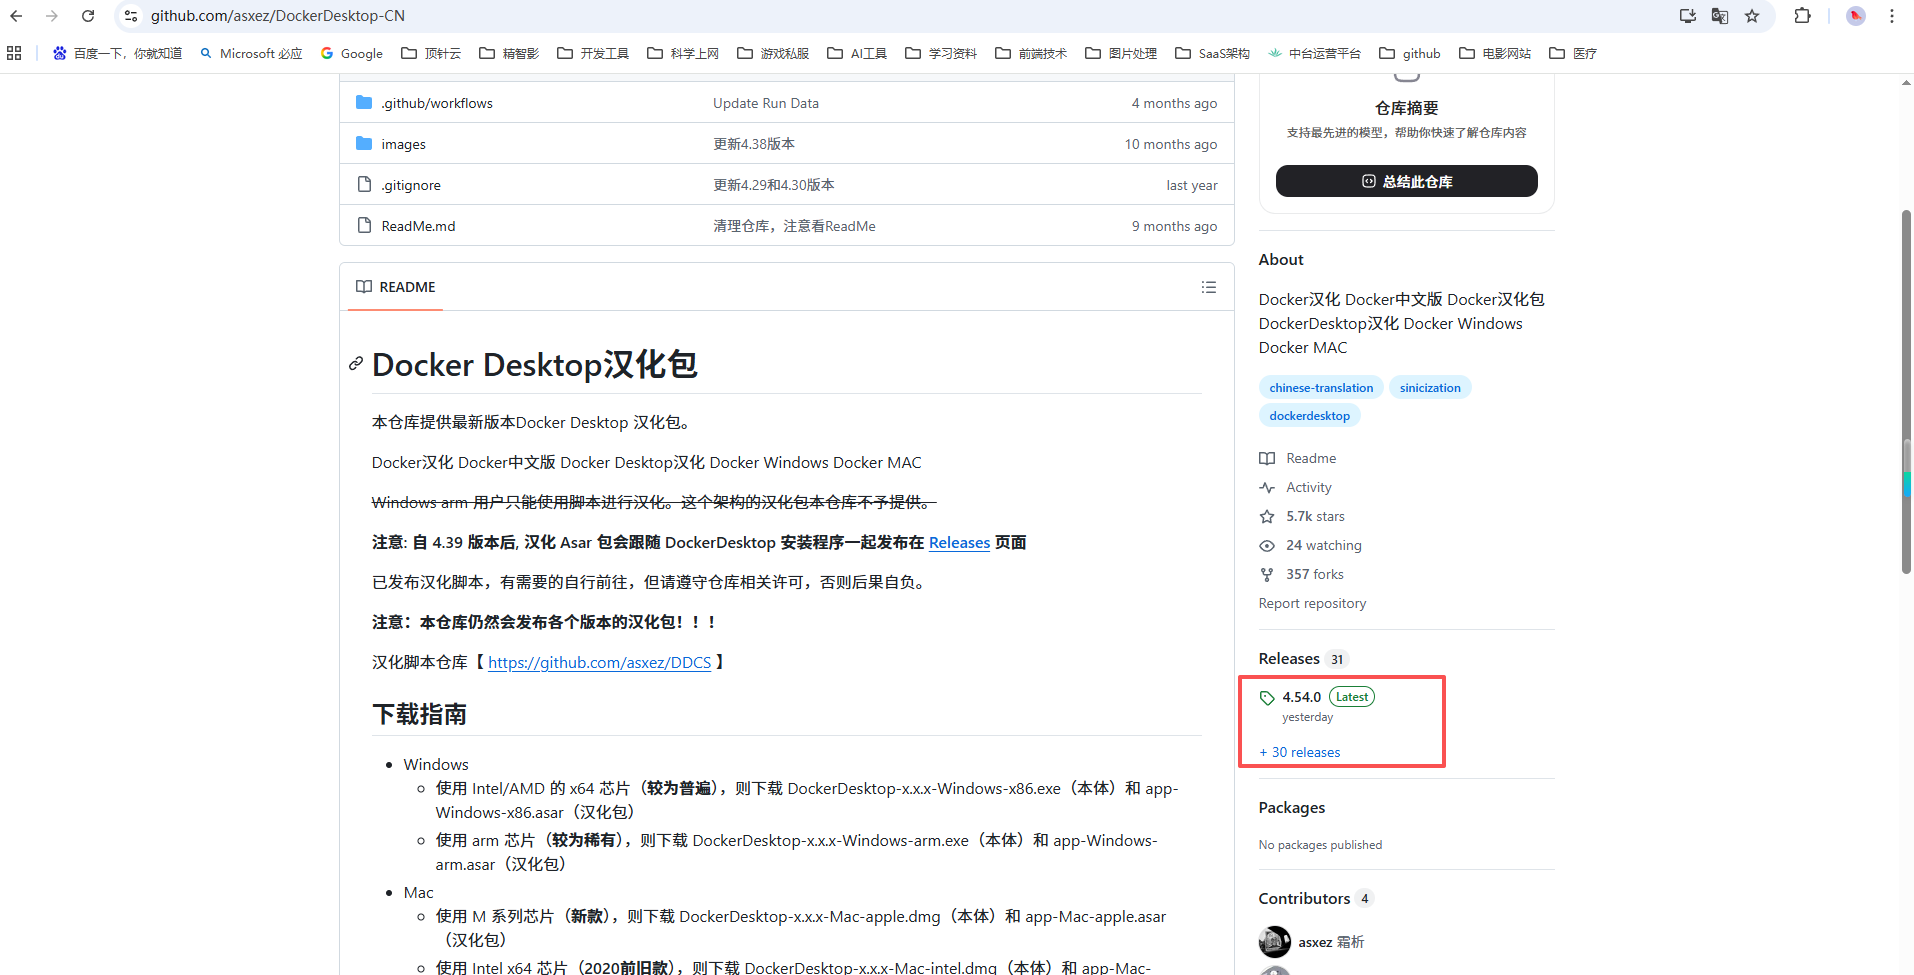The width and height of the screenshot is (1914, 975).
Task: Open the Releases link in the README note
Action: point(959,542)
